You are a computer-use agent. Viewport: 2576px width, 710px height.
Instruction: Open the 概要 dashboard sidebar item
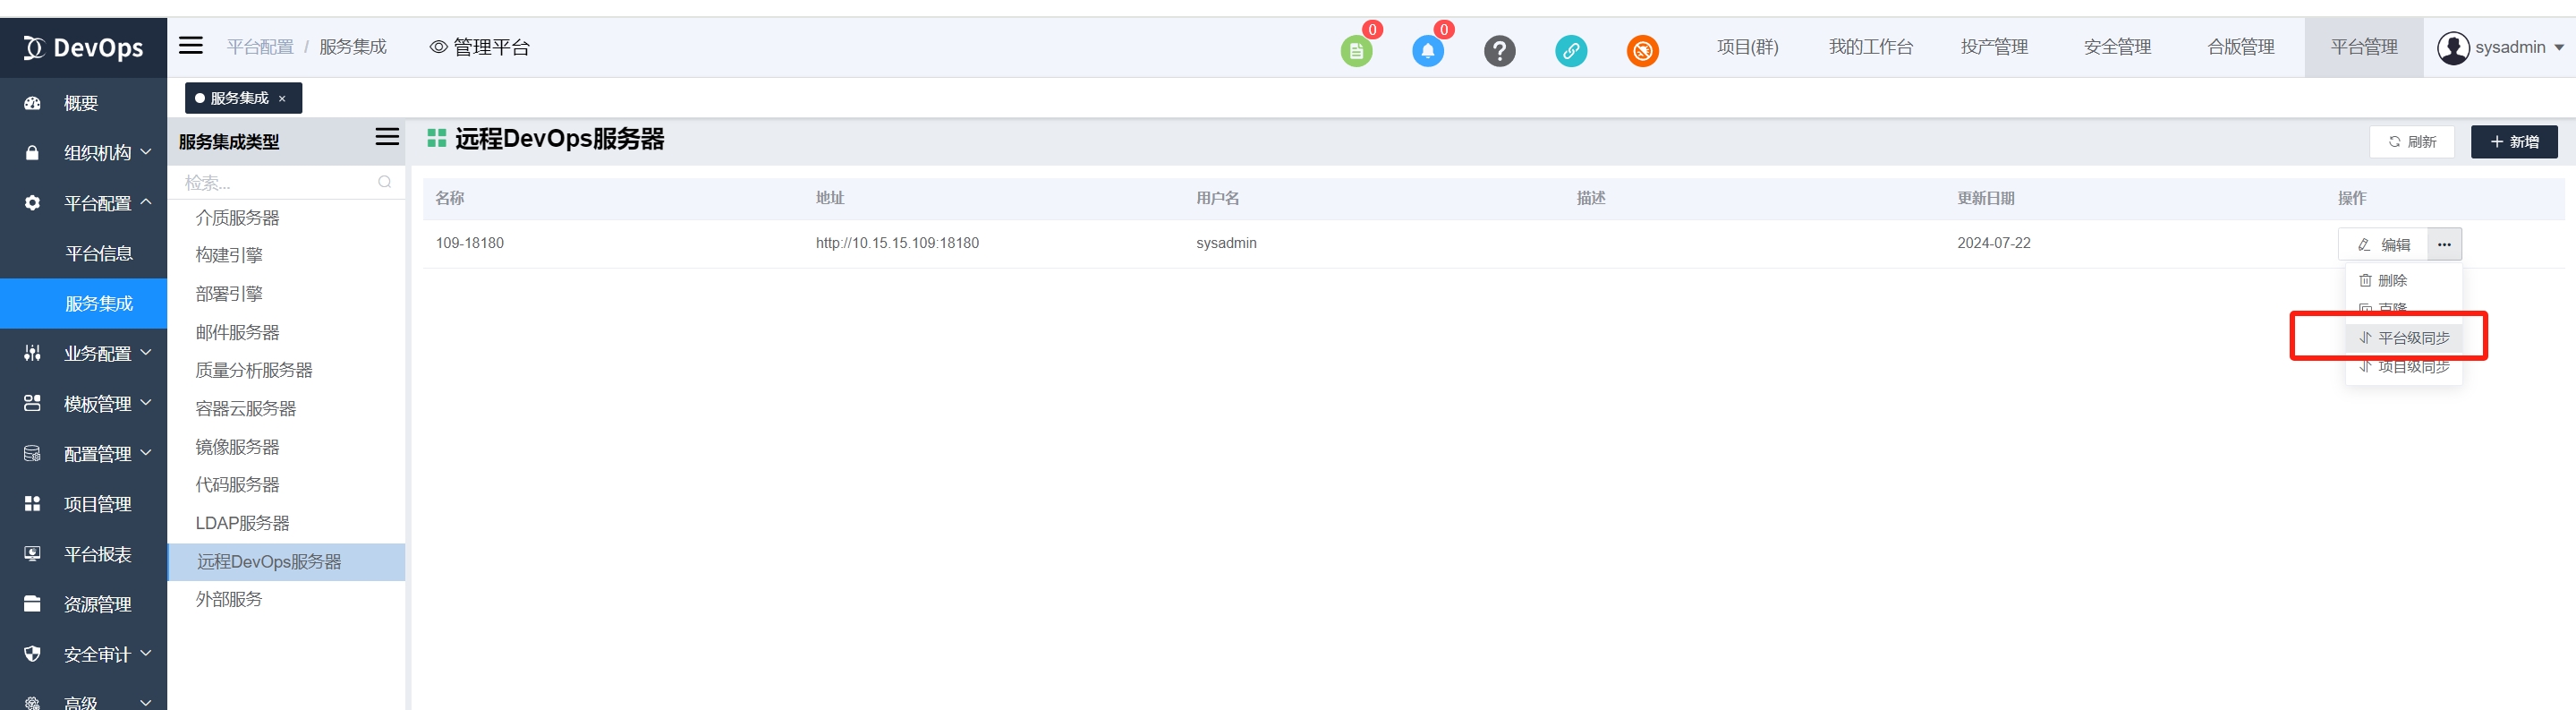coord(83,103)
